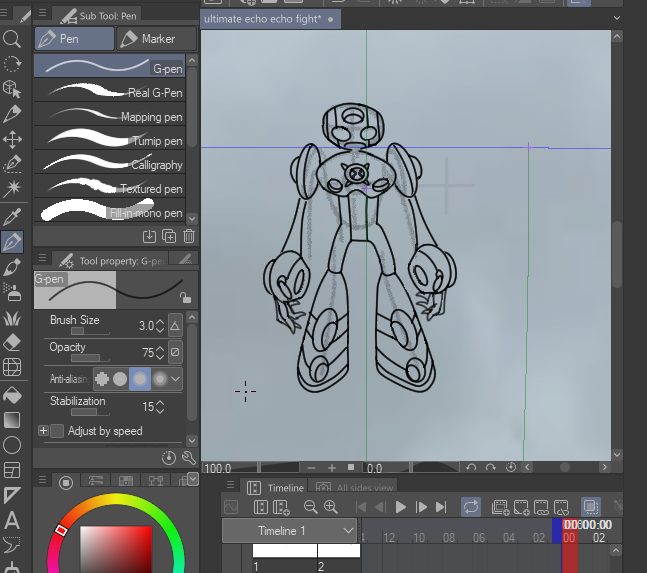Open color wheel palette menu
Screen dimensions: 647x573
pos(42,480)
